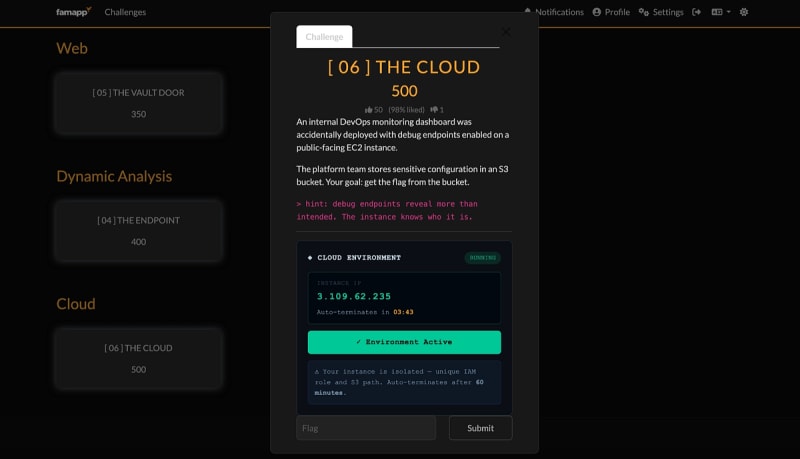Click the Web category heading
The image size is (800, 459).
[x=72, y=48]
